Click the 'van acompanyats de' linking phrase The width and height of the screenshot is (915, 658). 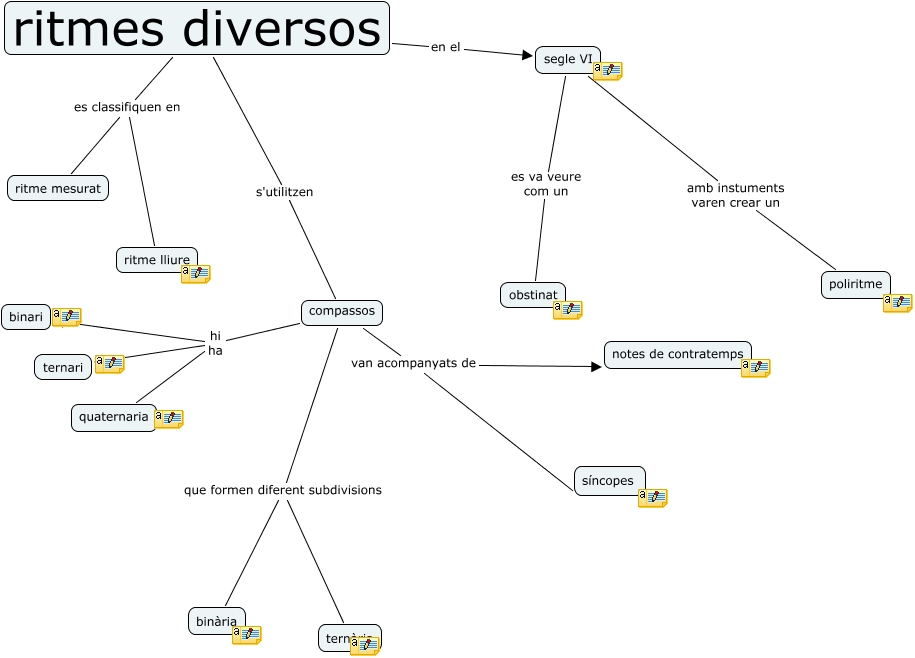tap(413, 363)
